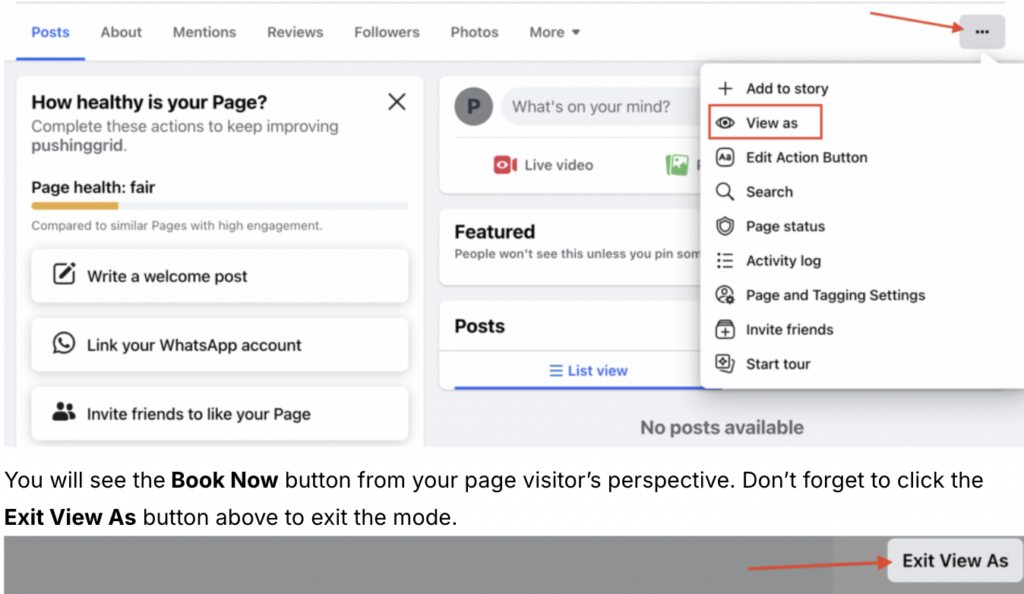Click Write a welcome post button
The image size is (1024, 594).
(220, 276)
